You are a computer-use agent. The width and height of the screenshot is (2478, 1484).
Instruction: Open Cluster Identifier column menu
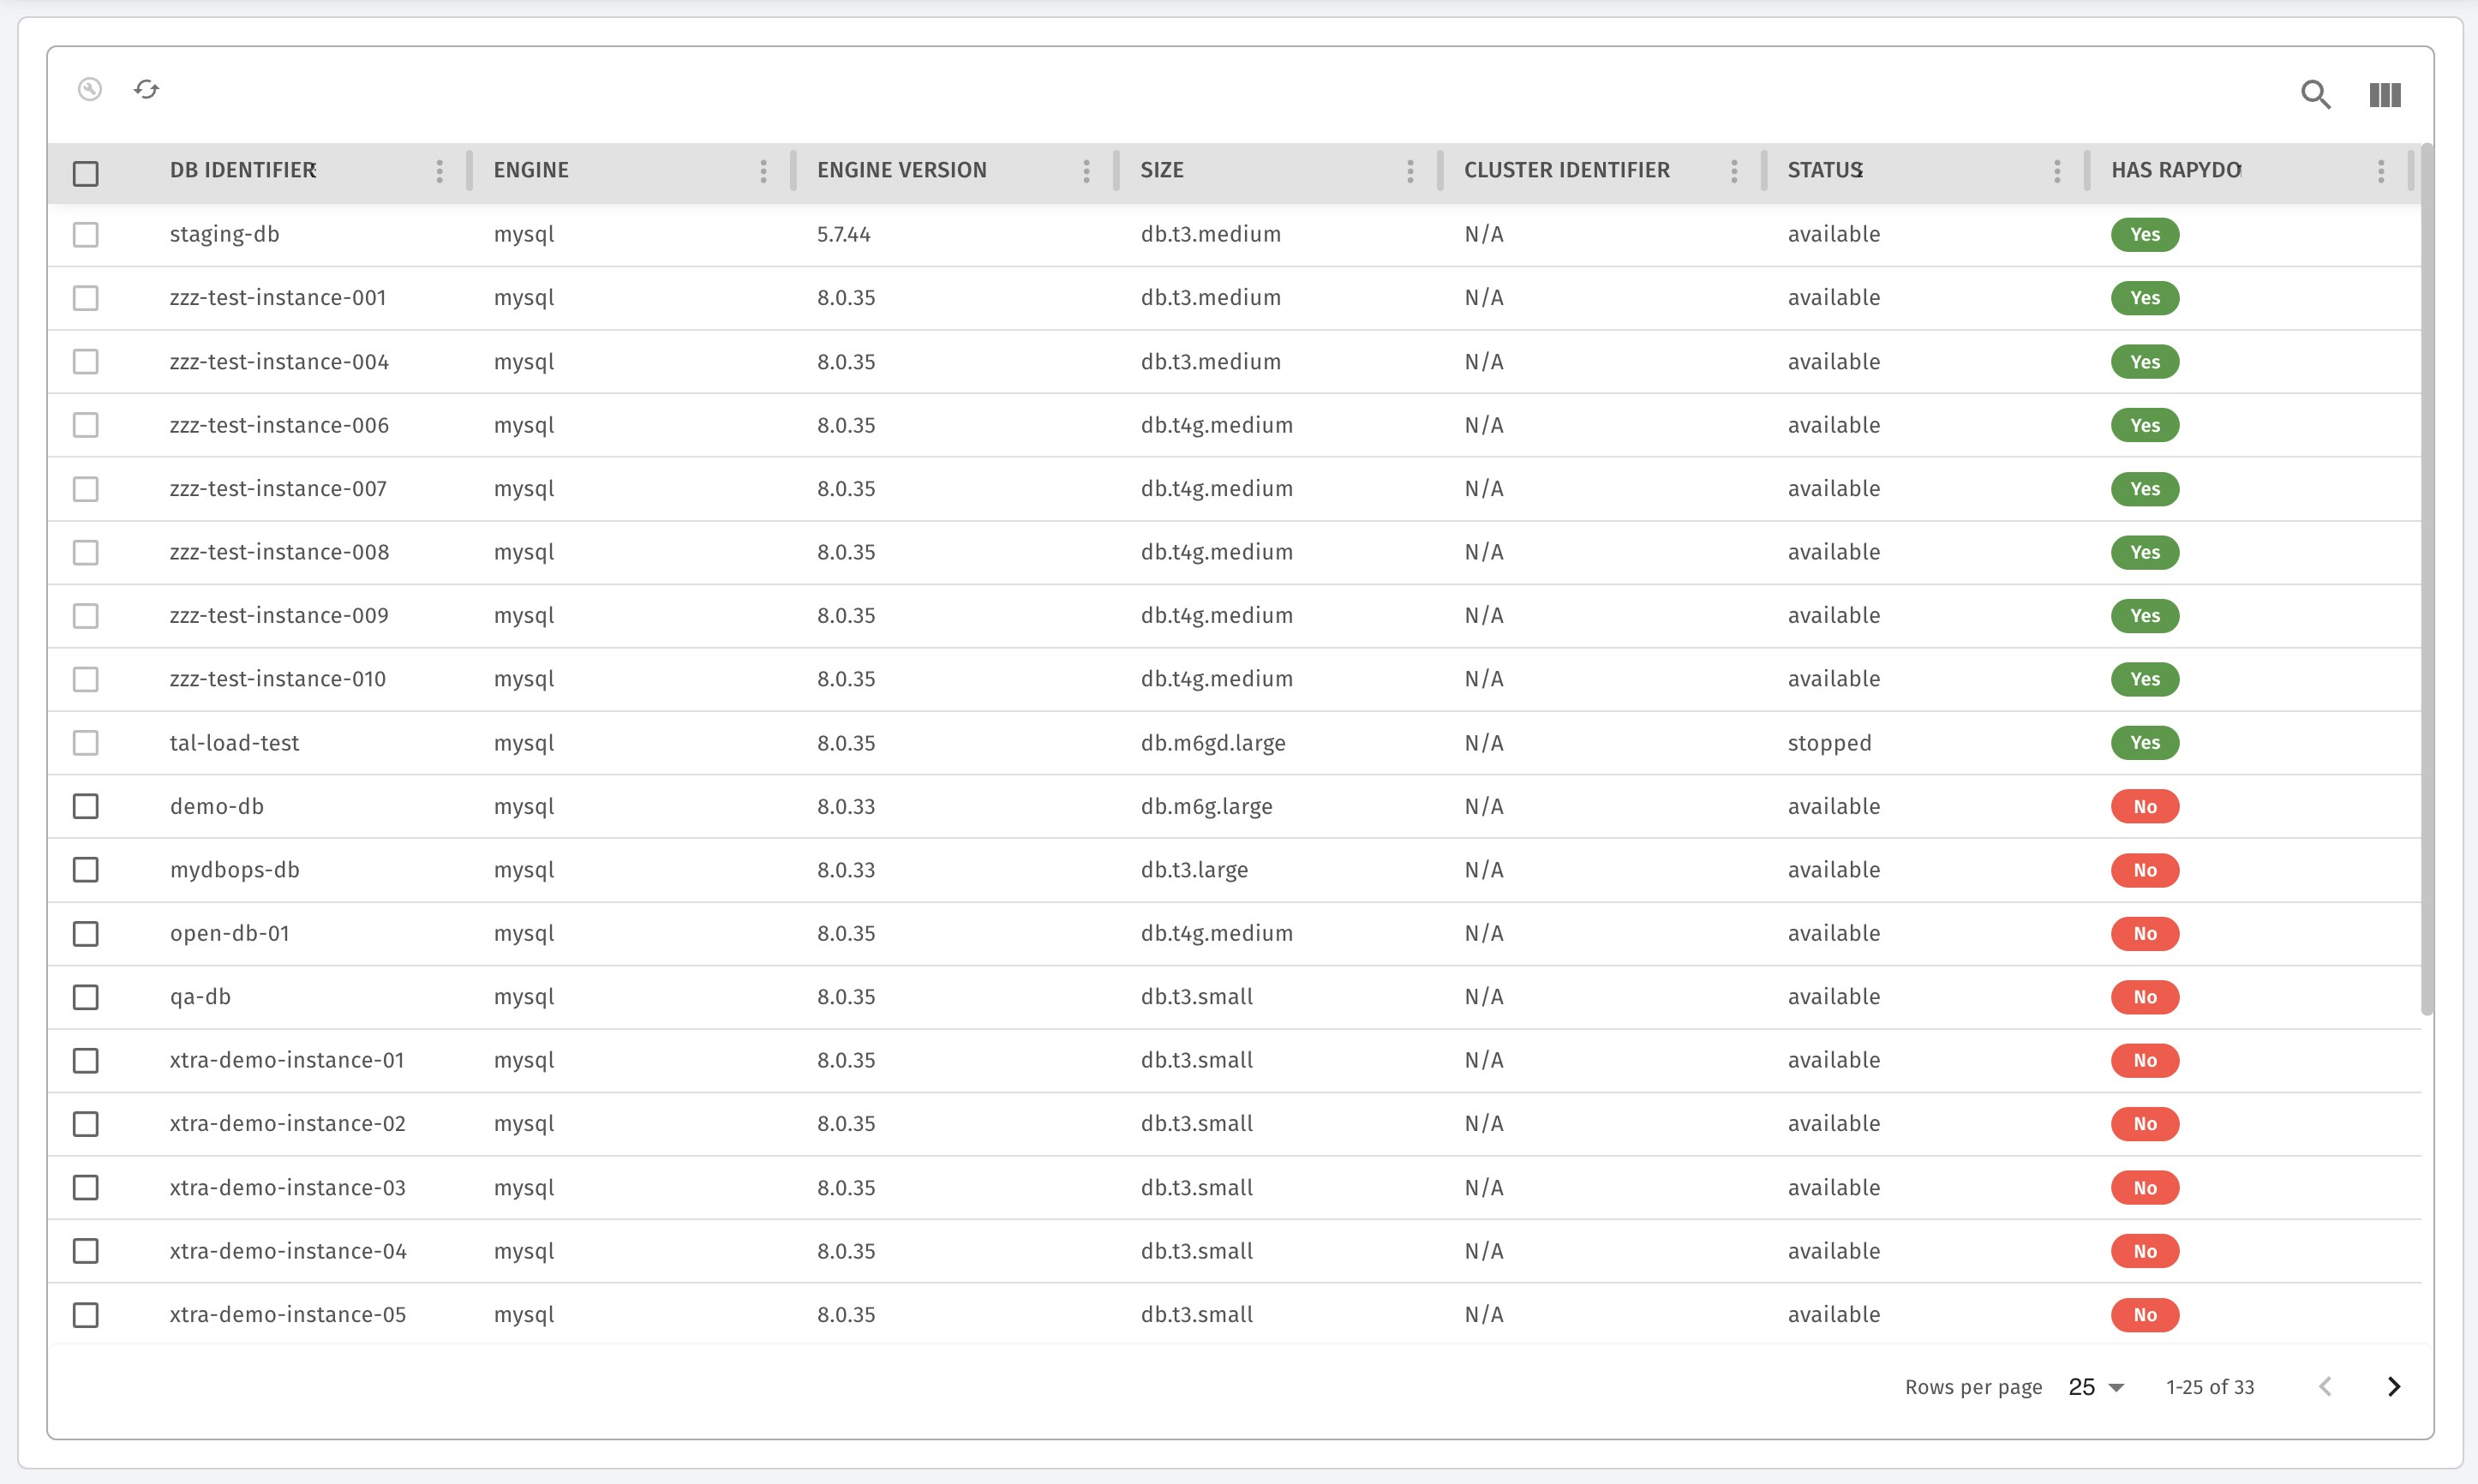[x=1733, y=171]
